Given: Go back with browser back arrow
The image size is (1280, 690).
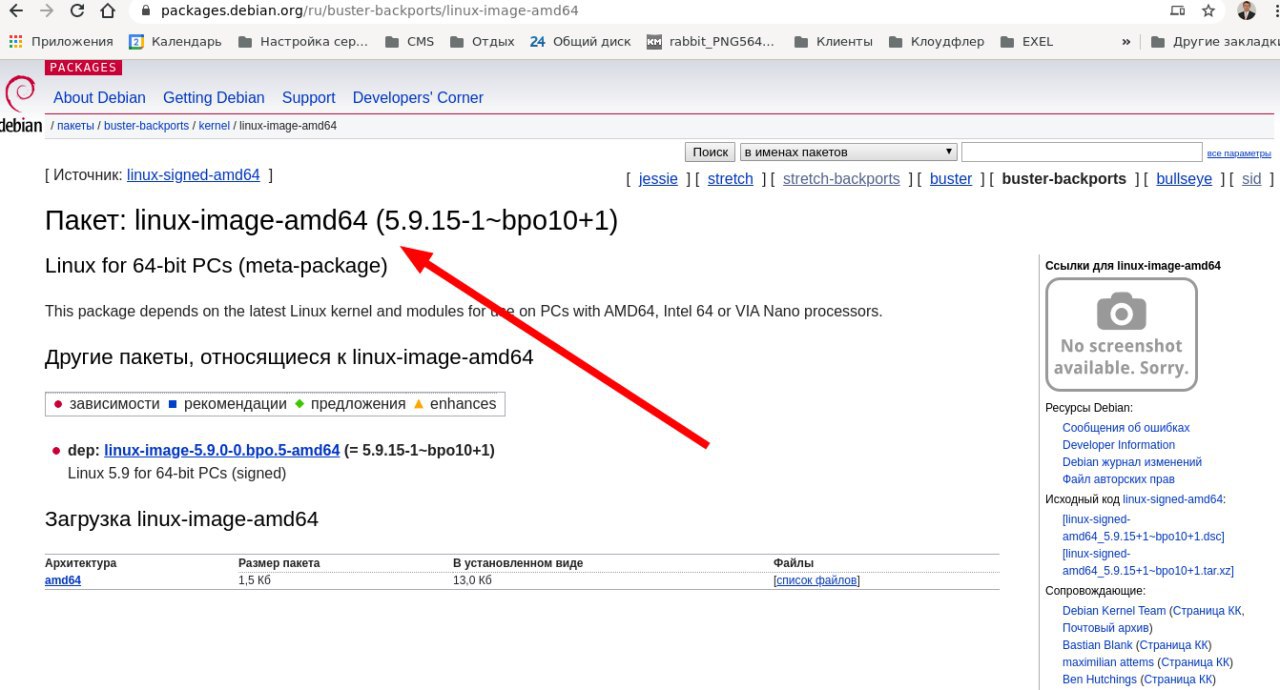Looking at the screenshot, I should coord(16,11).
